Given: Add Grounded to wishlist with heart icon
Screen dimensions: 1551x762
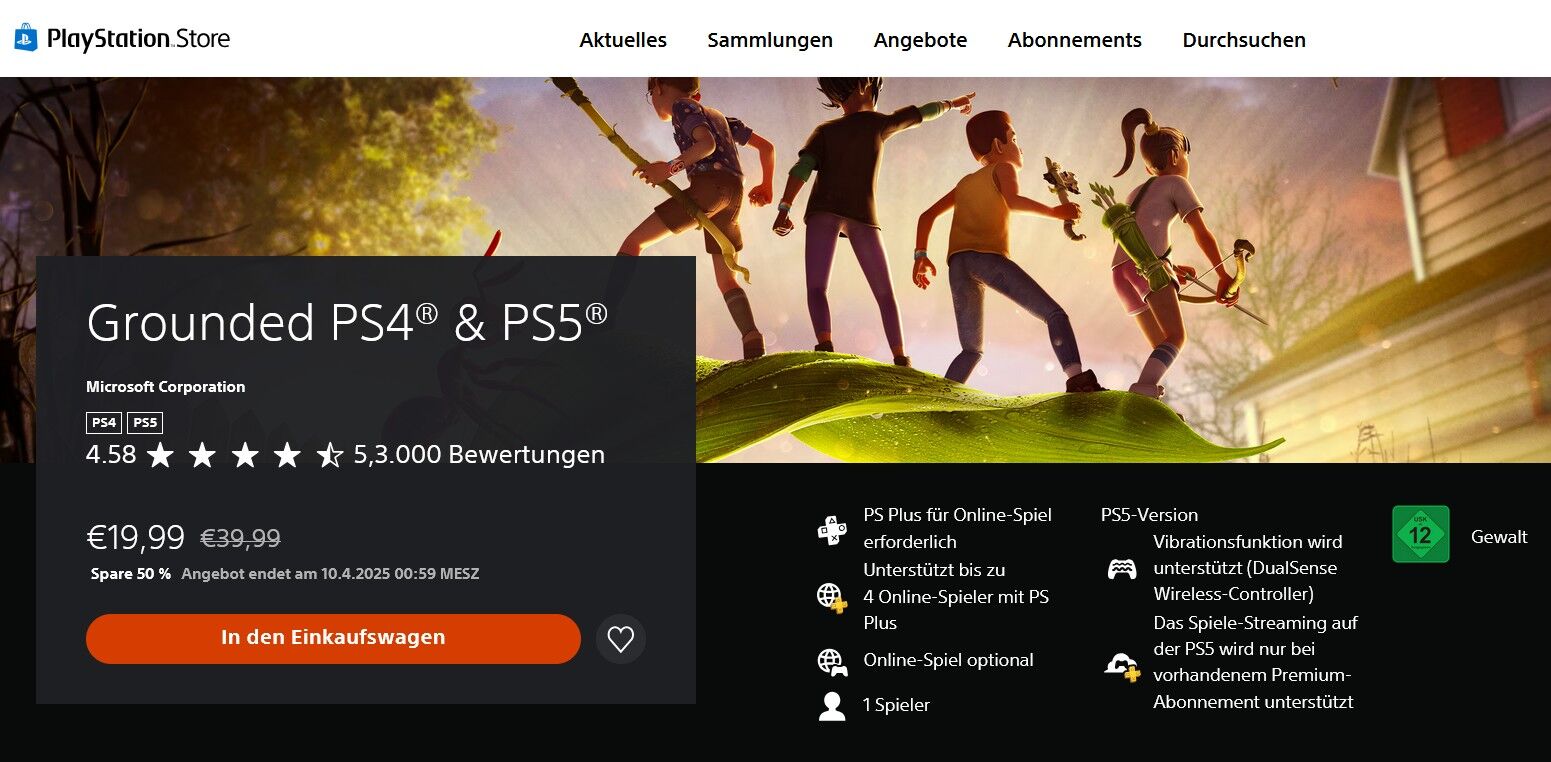Looking at the screenshot, I should tap(621, 639).
